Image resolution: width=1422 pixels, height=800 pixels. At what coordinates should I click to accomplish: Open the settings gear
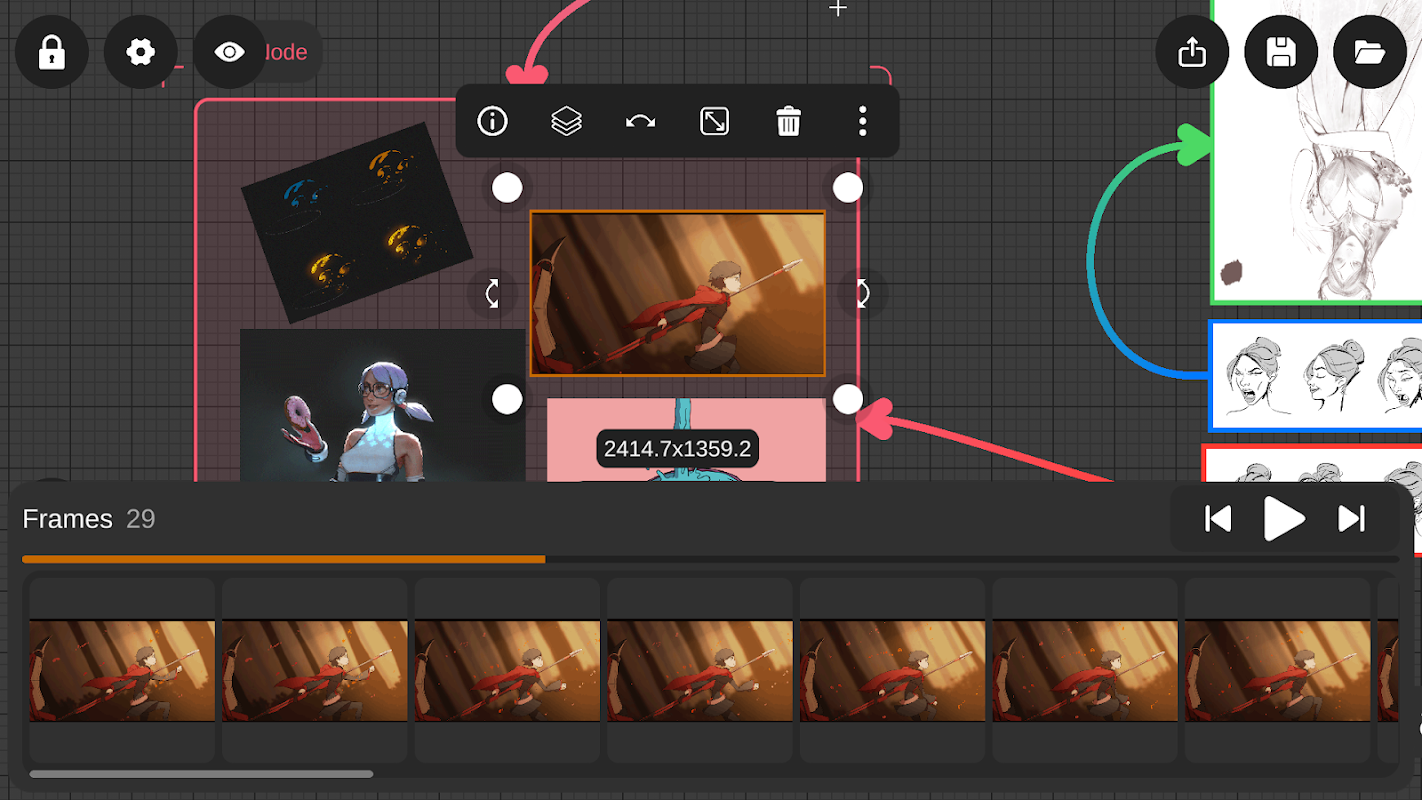click(x=141, y=52)
